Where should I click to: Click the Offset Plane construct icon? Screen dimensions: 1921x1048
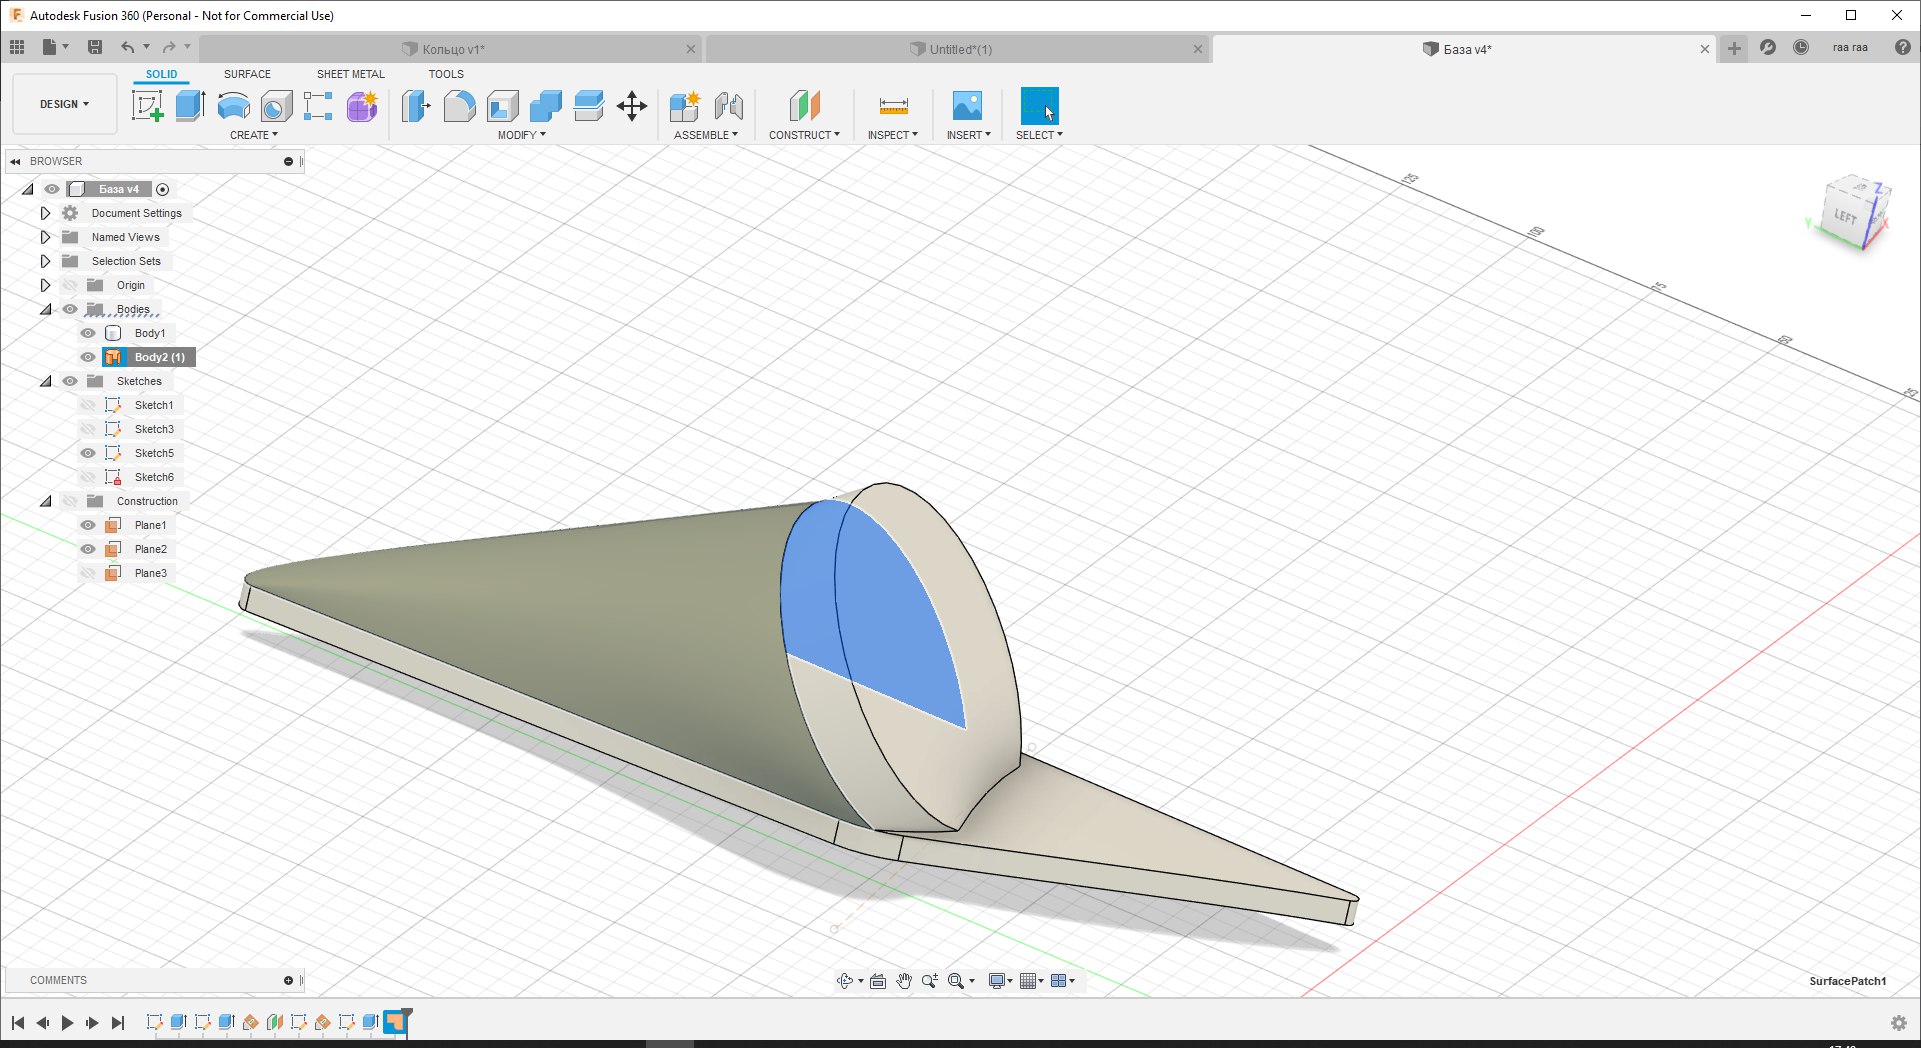coord(804,106)
